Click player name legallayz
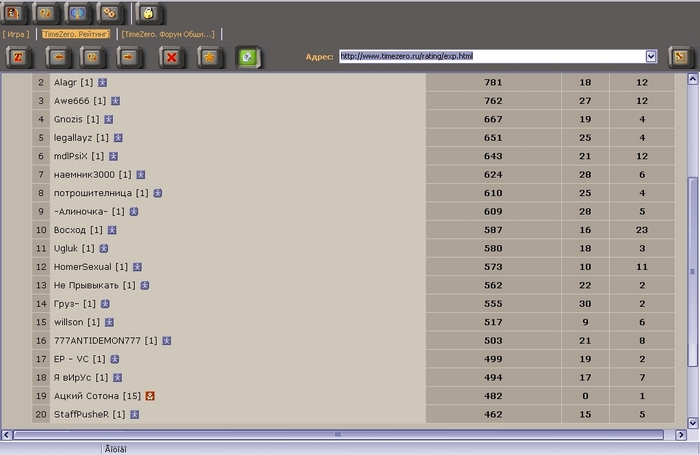The width and height of the screenshot is (700, 455). [73, 138]
